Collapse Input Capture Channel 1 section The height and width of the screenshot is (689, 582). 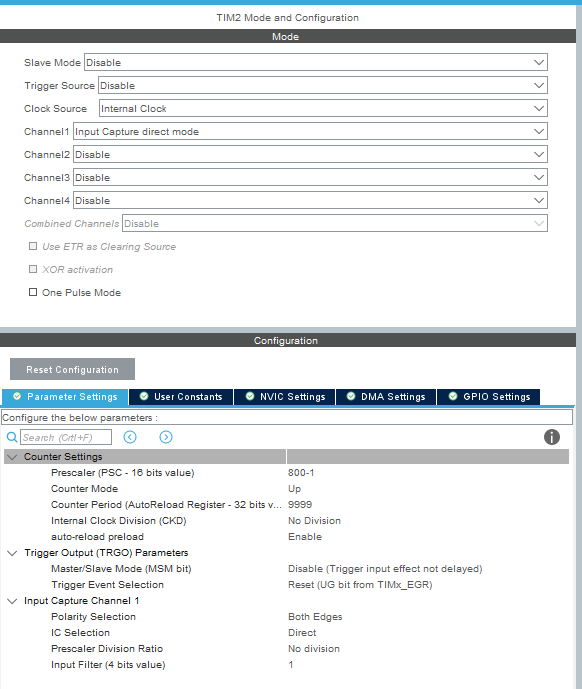[12, 601]
